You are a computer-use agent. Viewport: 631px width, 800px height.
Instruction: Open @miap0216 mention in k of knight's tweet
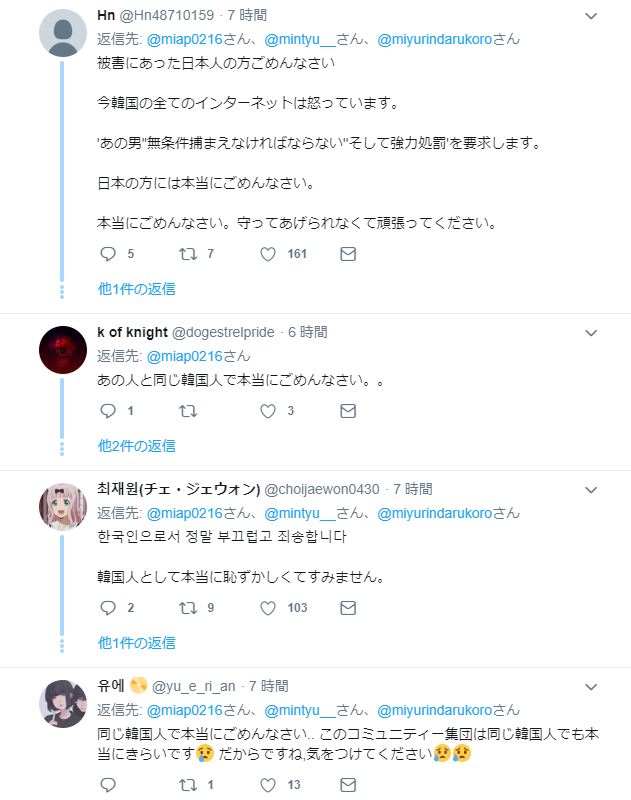point(184,356)
